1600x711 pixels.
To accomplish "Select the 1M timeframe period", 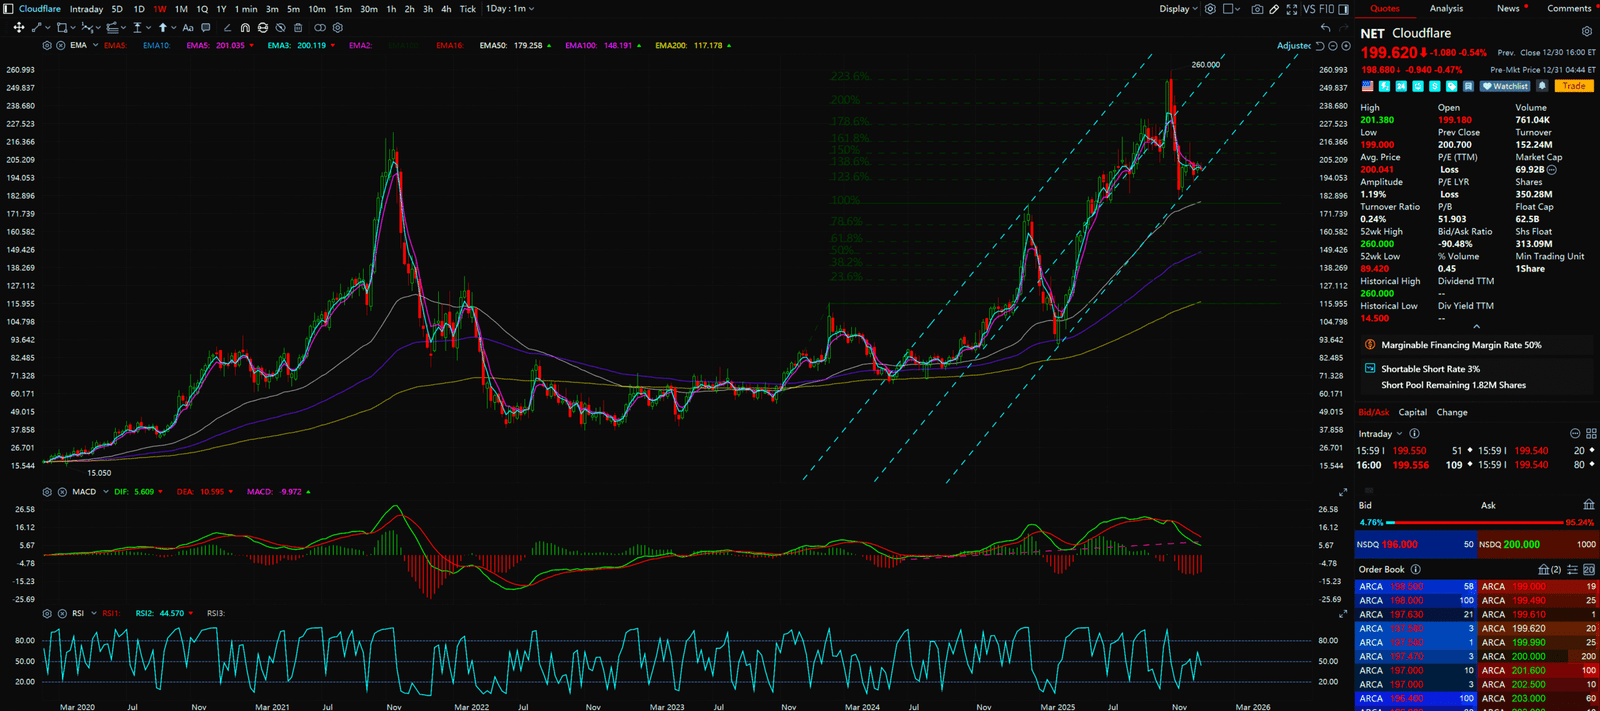I will [181, 9].
